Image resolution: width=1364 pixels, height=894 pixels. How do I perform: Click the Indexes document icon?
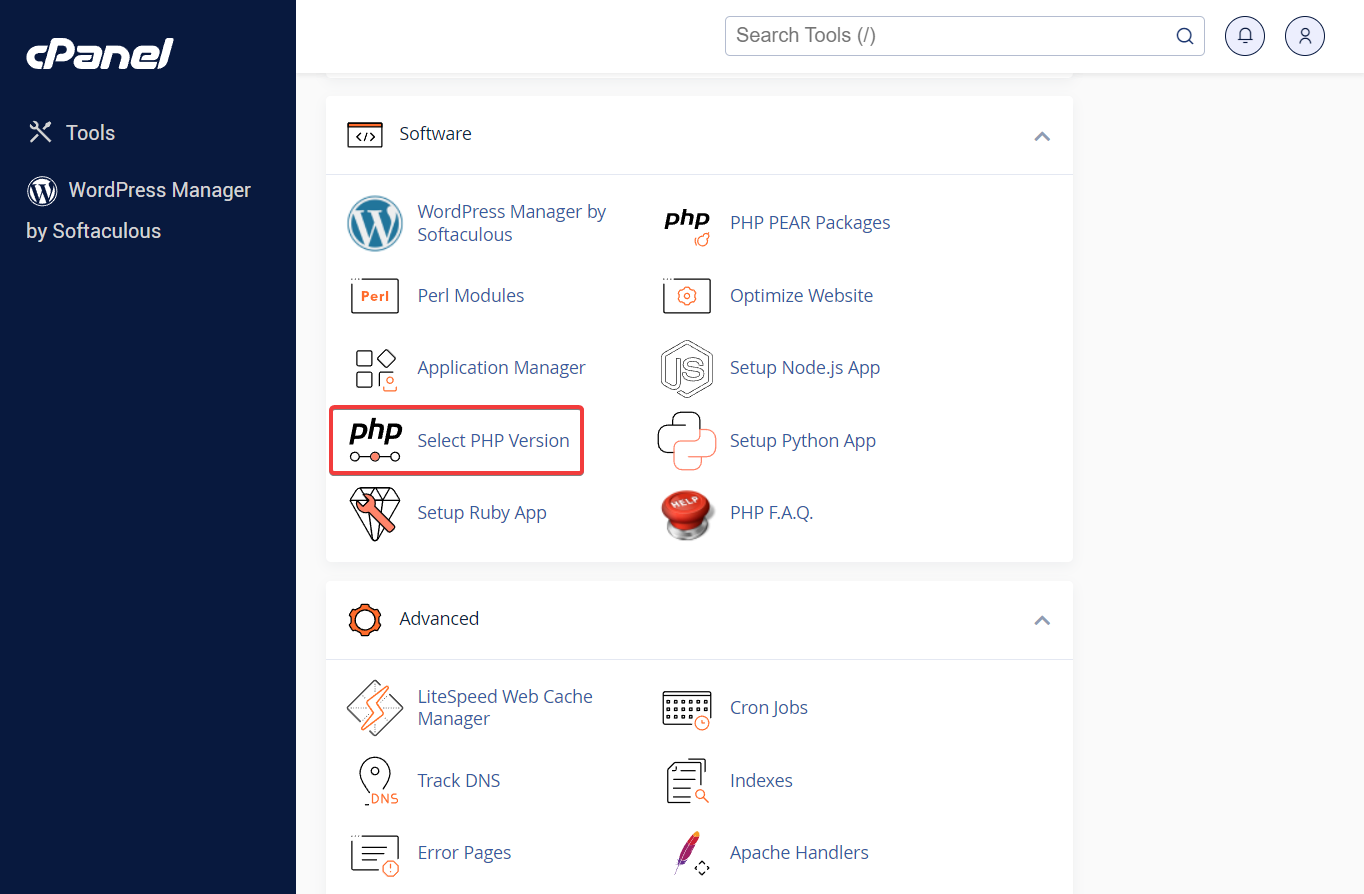(x=687, y=782)
